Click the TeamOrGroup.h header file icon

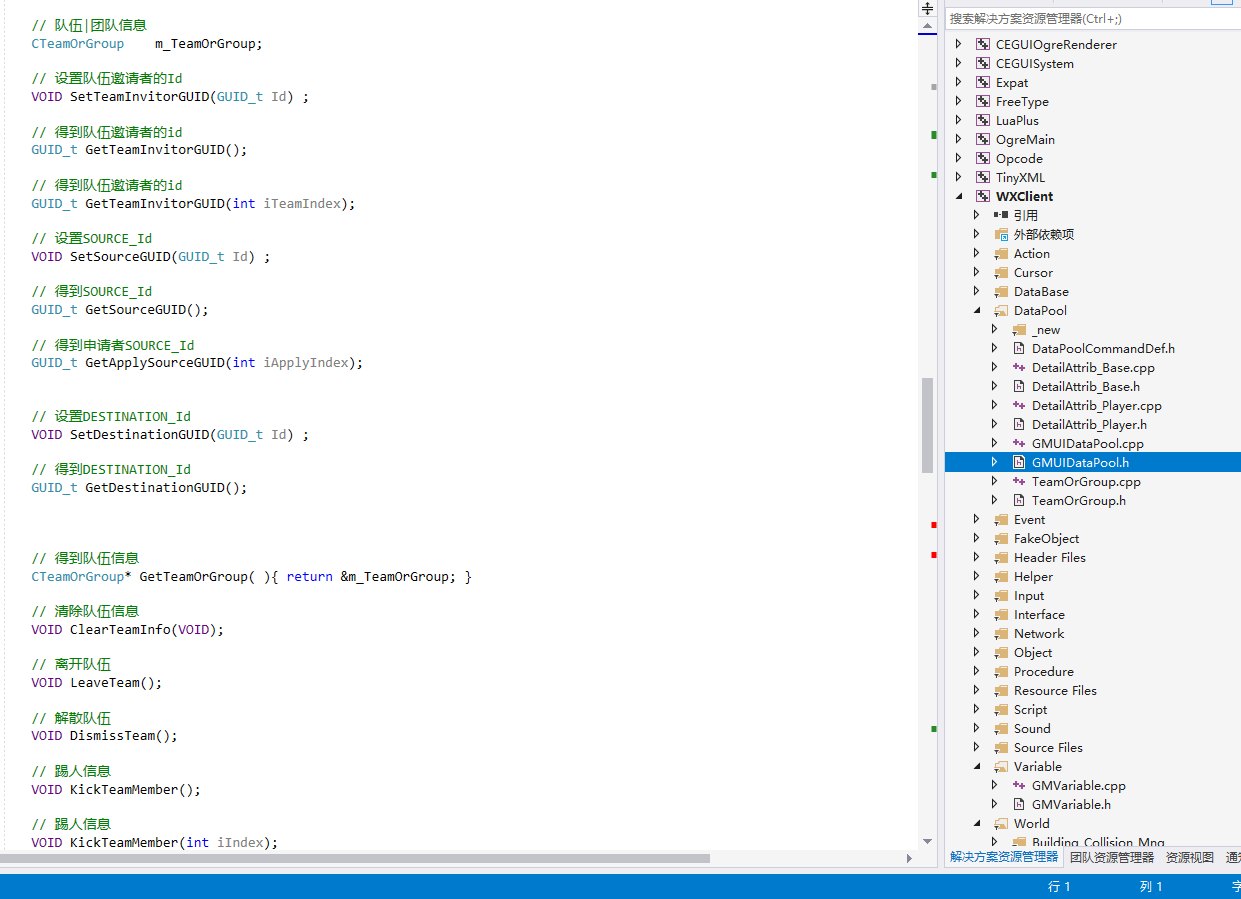pyautogui.click(x=1019, y=501)
